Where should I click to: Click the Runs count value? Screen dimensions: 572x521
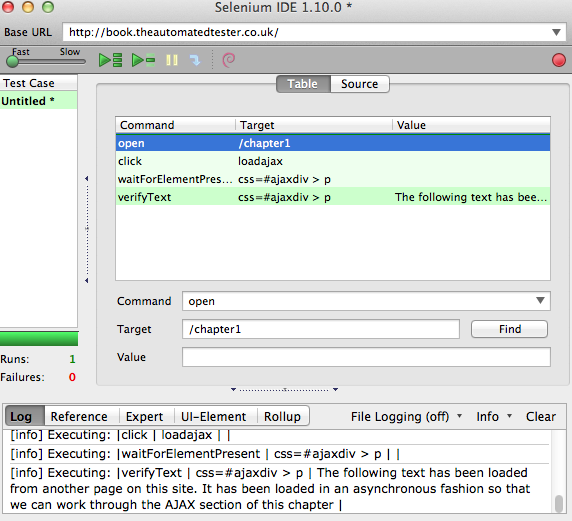[x=72, y=359]
